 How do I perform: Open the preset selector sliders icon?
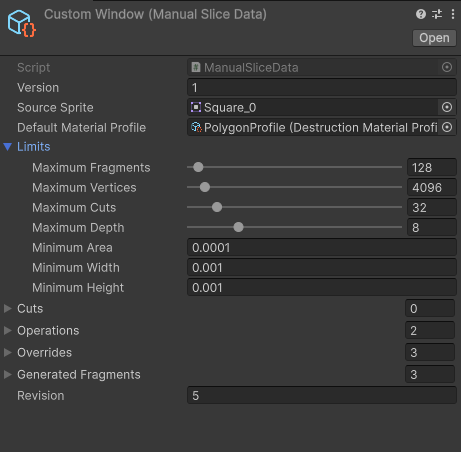point(437,14)
